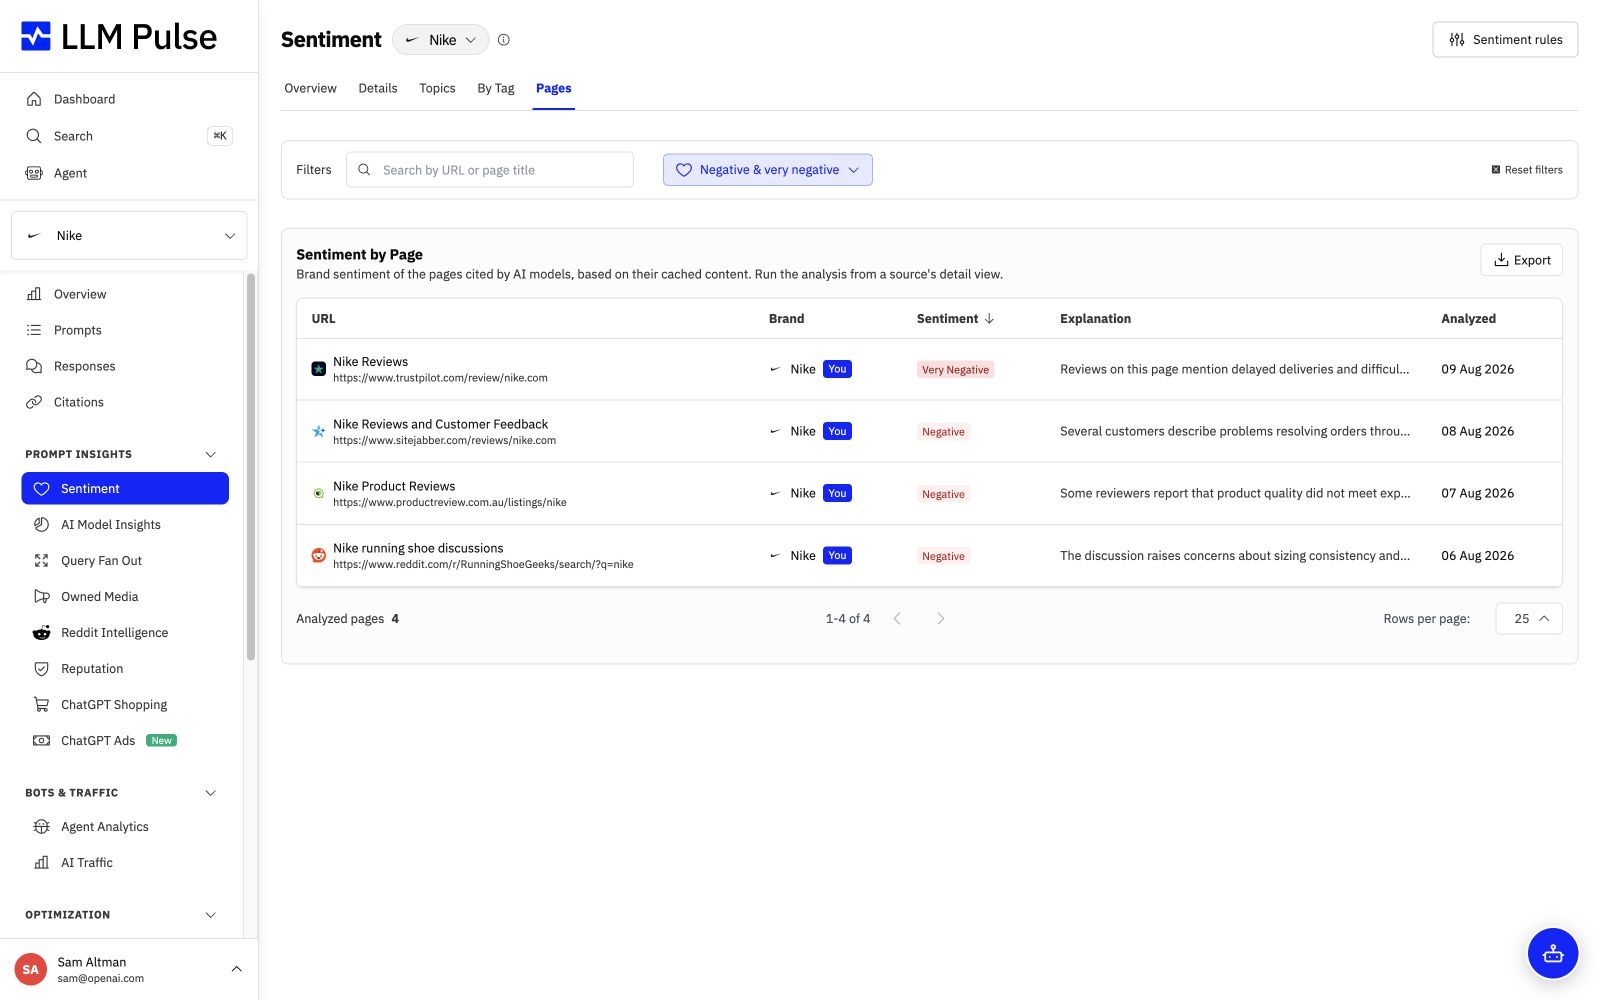The width and height of the screenshot is (1600, 1000).
Task: Click the Negative badge on Nike Product Reviews row
Action: coord(943,494)
